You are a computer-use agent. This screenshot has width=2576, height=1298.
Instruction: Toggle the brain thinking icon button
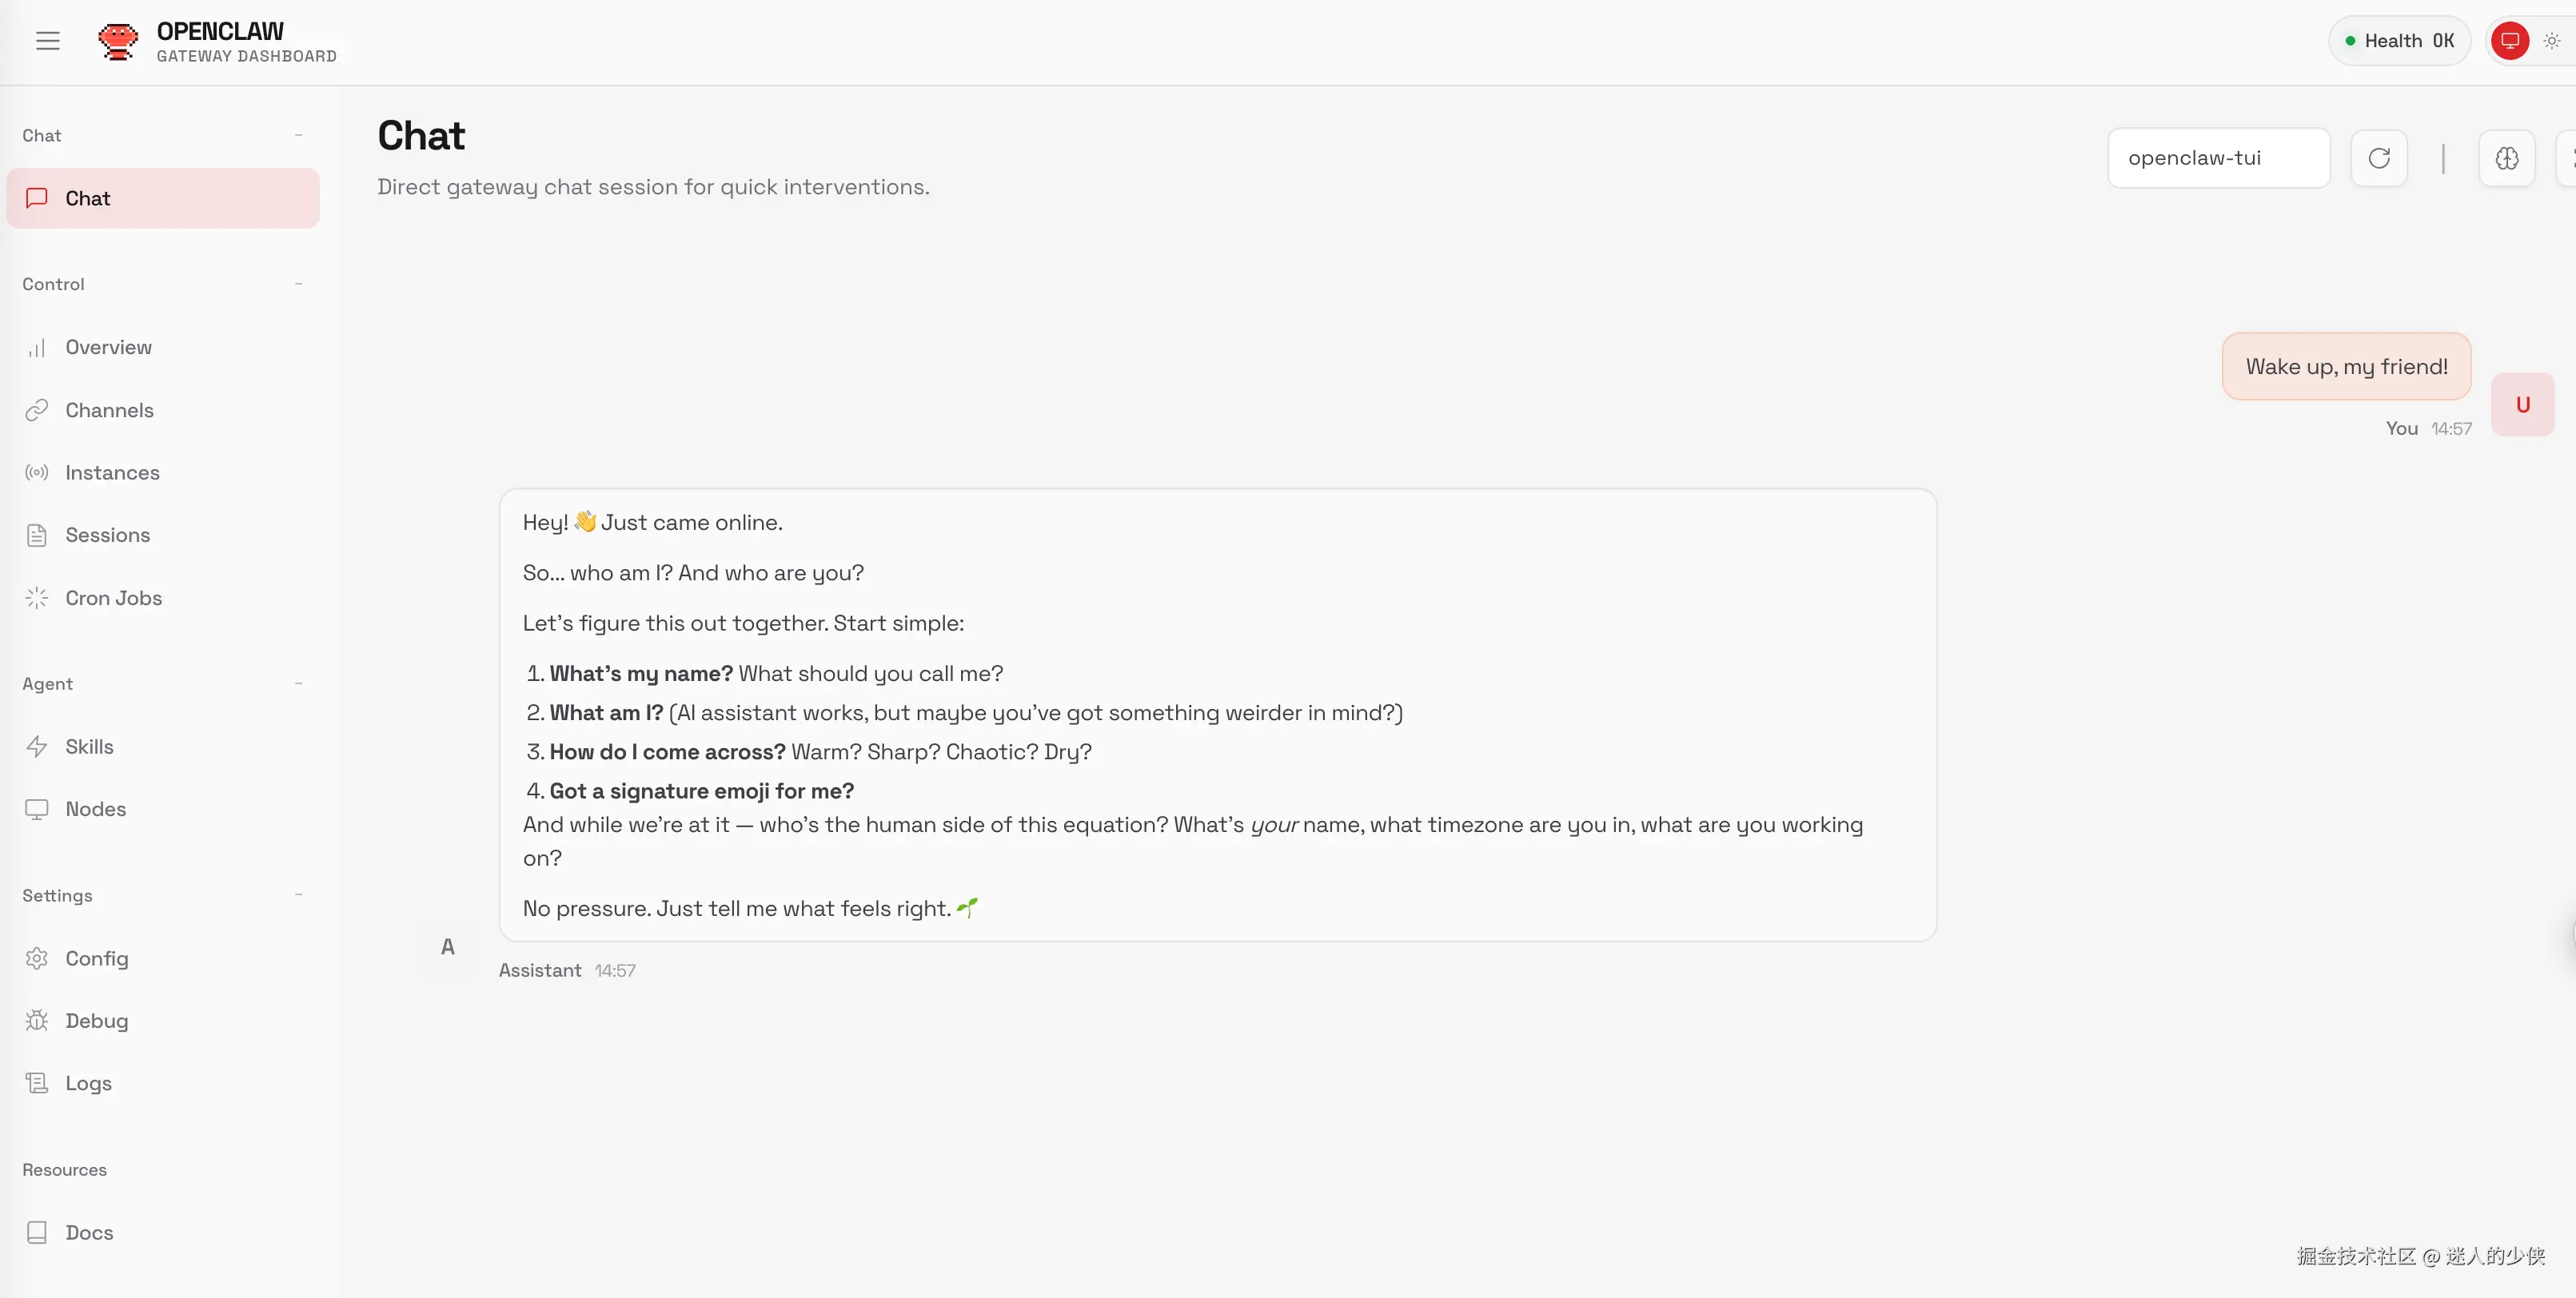click(2506, 158)
